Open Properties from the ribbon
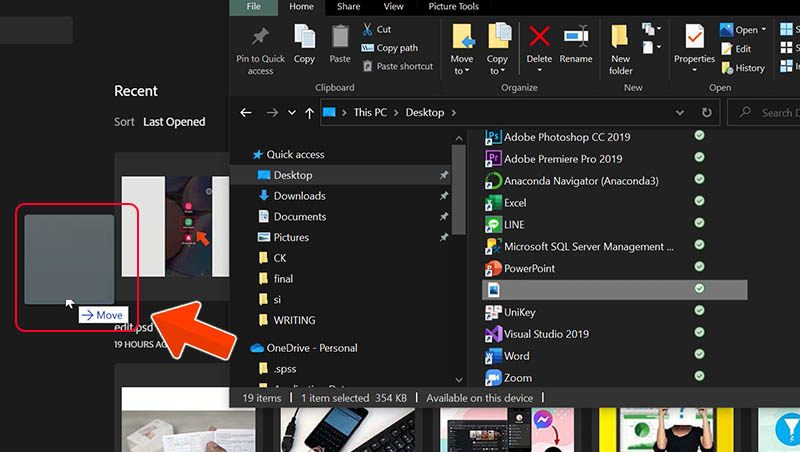 (694, 38)
